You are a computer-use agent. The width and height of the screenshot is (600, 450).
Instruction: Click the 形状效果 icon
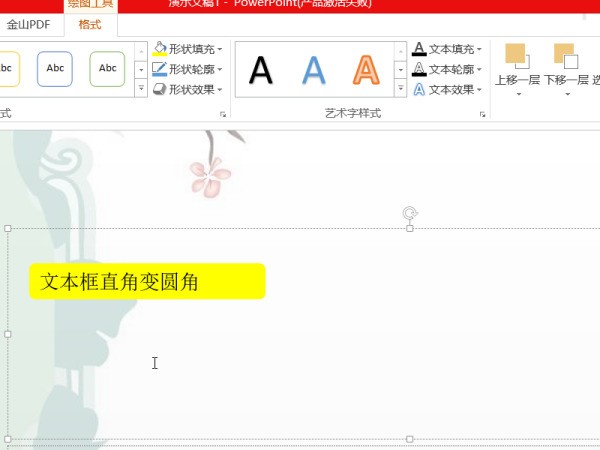click(159, 89)
